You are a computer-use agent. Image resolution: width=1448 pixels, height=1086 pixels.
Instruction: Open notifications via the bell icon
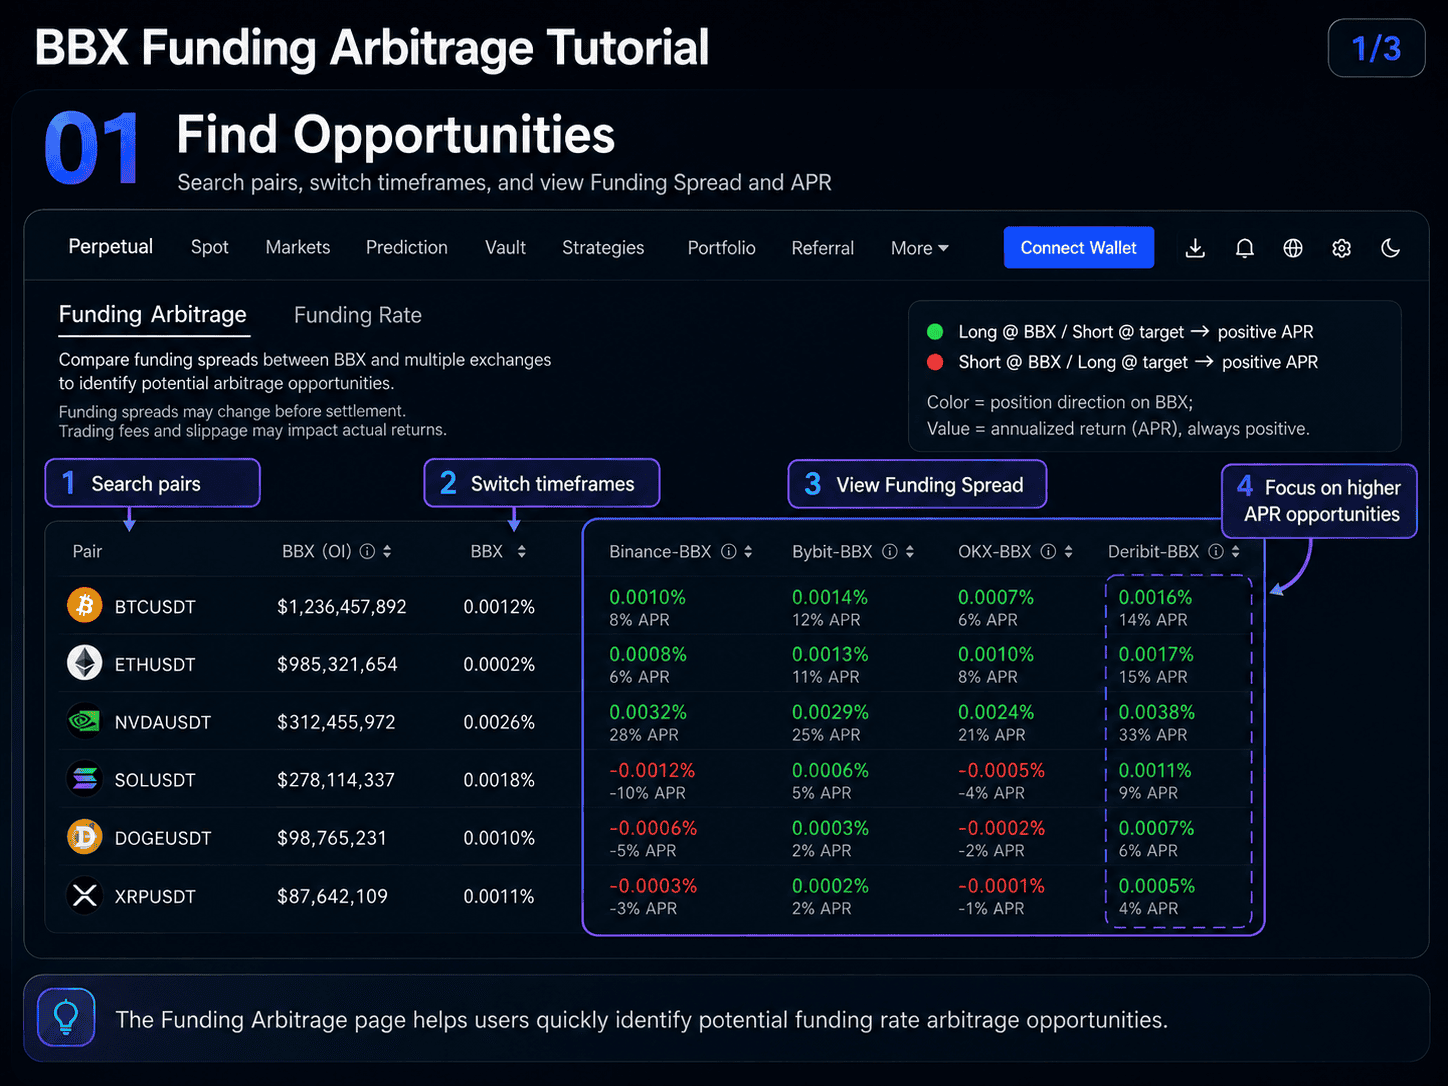click(1244, 248)
